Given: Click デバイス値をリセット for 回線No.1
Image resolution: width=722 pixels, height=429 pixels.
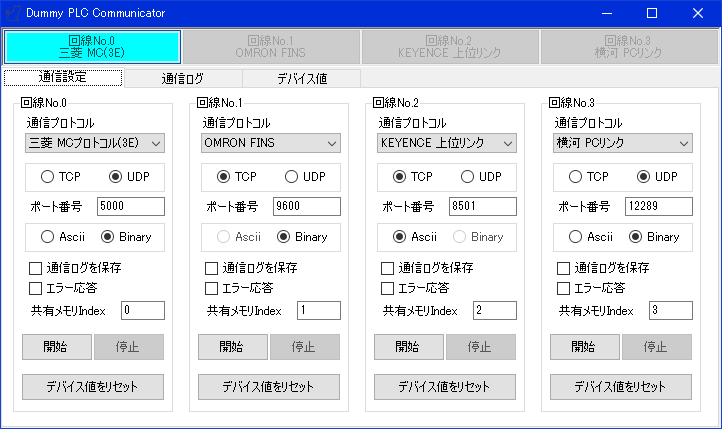Looking at the screenshot, I should tap(268, 387).
